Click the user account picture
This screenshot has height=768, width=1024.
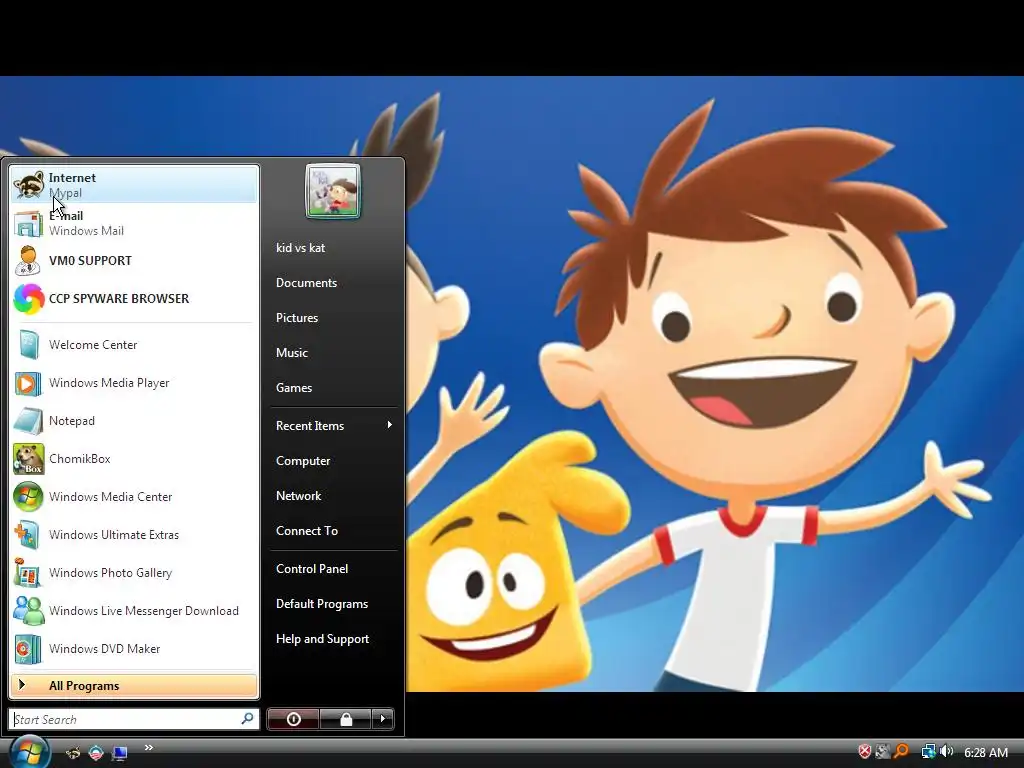[x=333, y=191]
